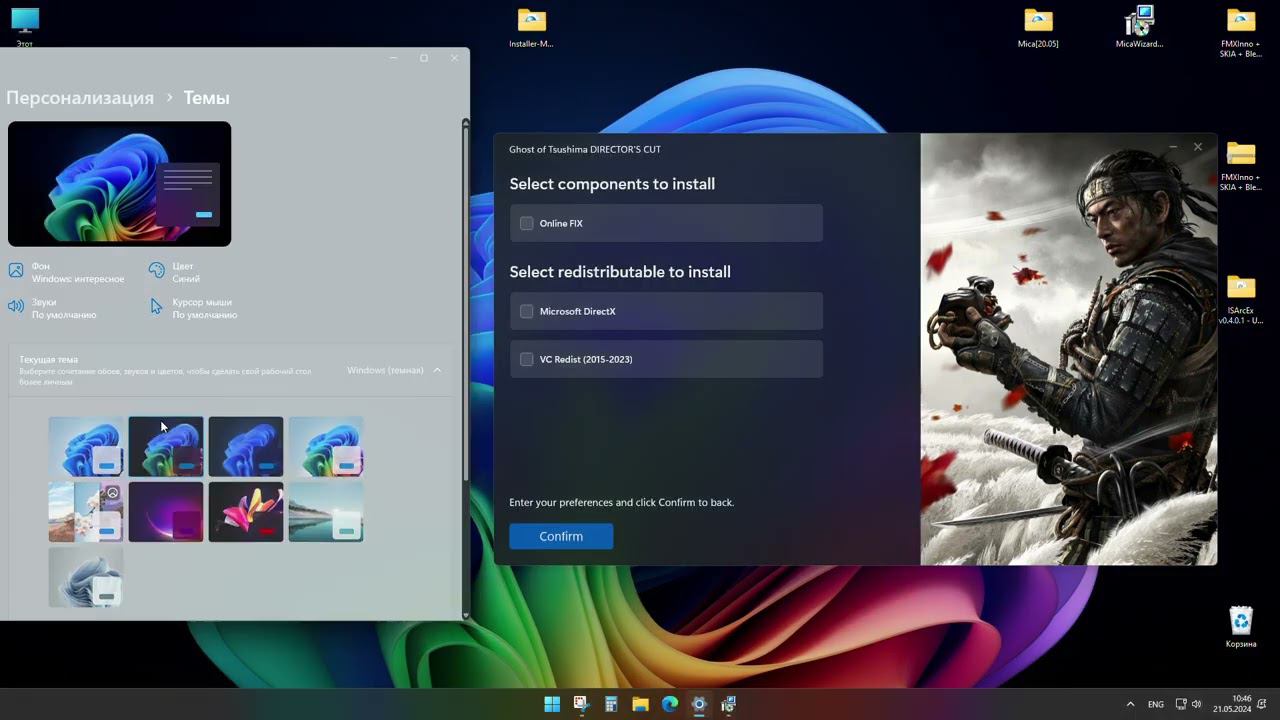Select the MicaWizard desktop icon
This screenshot has height=720, width=1280.
click(x=1140, y=28)
